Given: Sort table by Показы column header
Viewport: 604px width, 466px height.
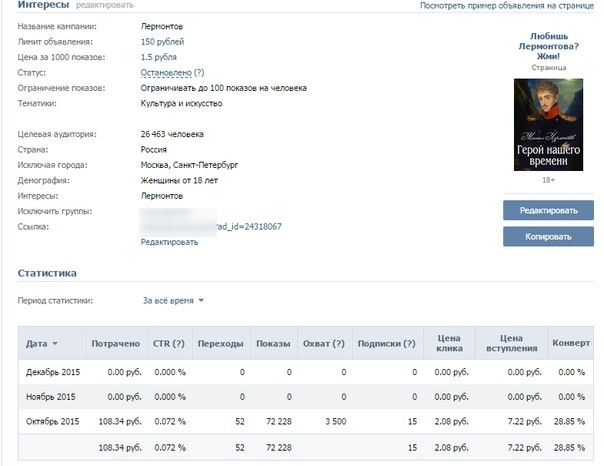Looking at the screenshot, I should 273,344.
